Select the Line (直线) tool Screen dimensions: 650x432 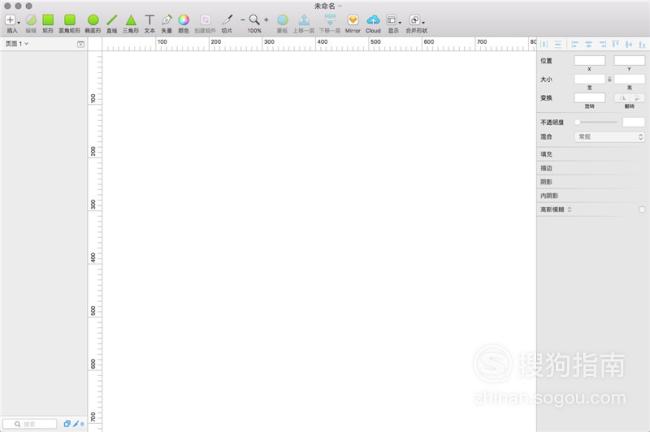pyautogui.click(x=112, y=20)
